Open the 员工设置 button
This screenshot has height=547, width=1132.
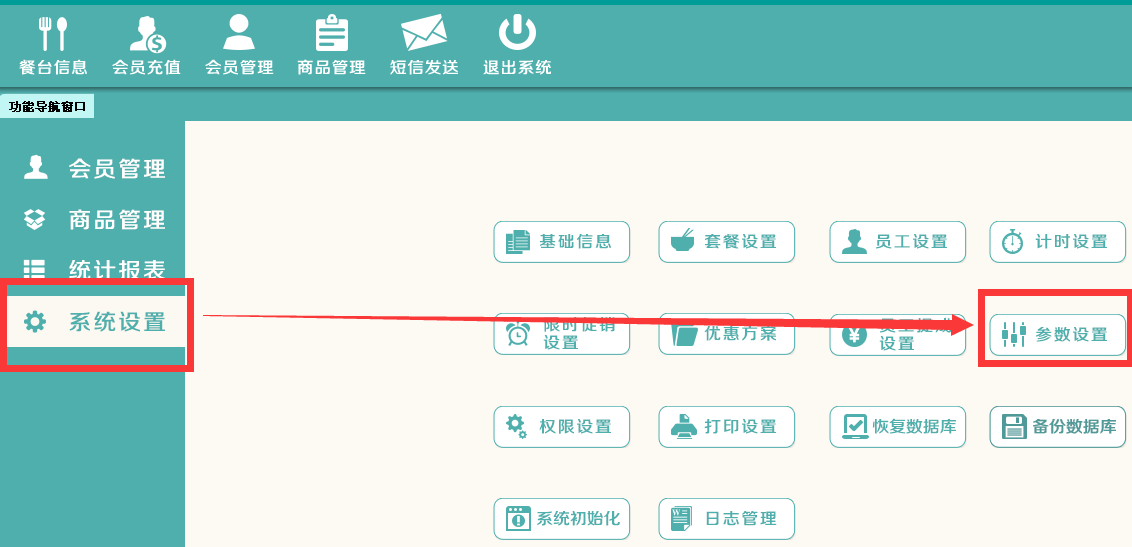click(897, 242)
